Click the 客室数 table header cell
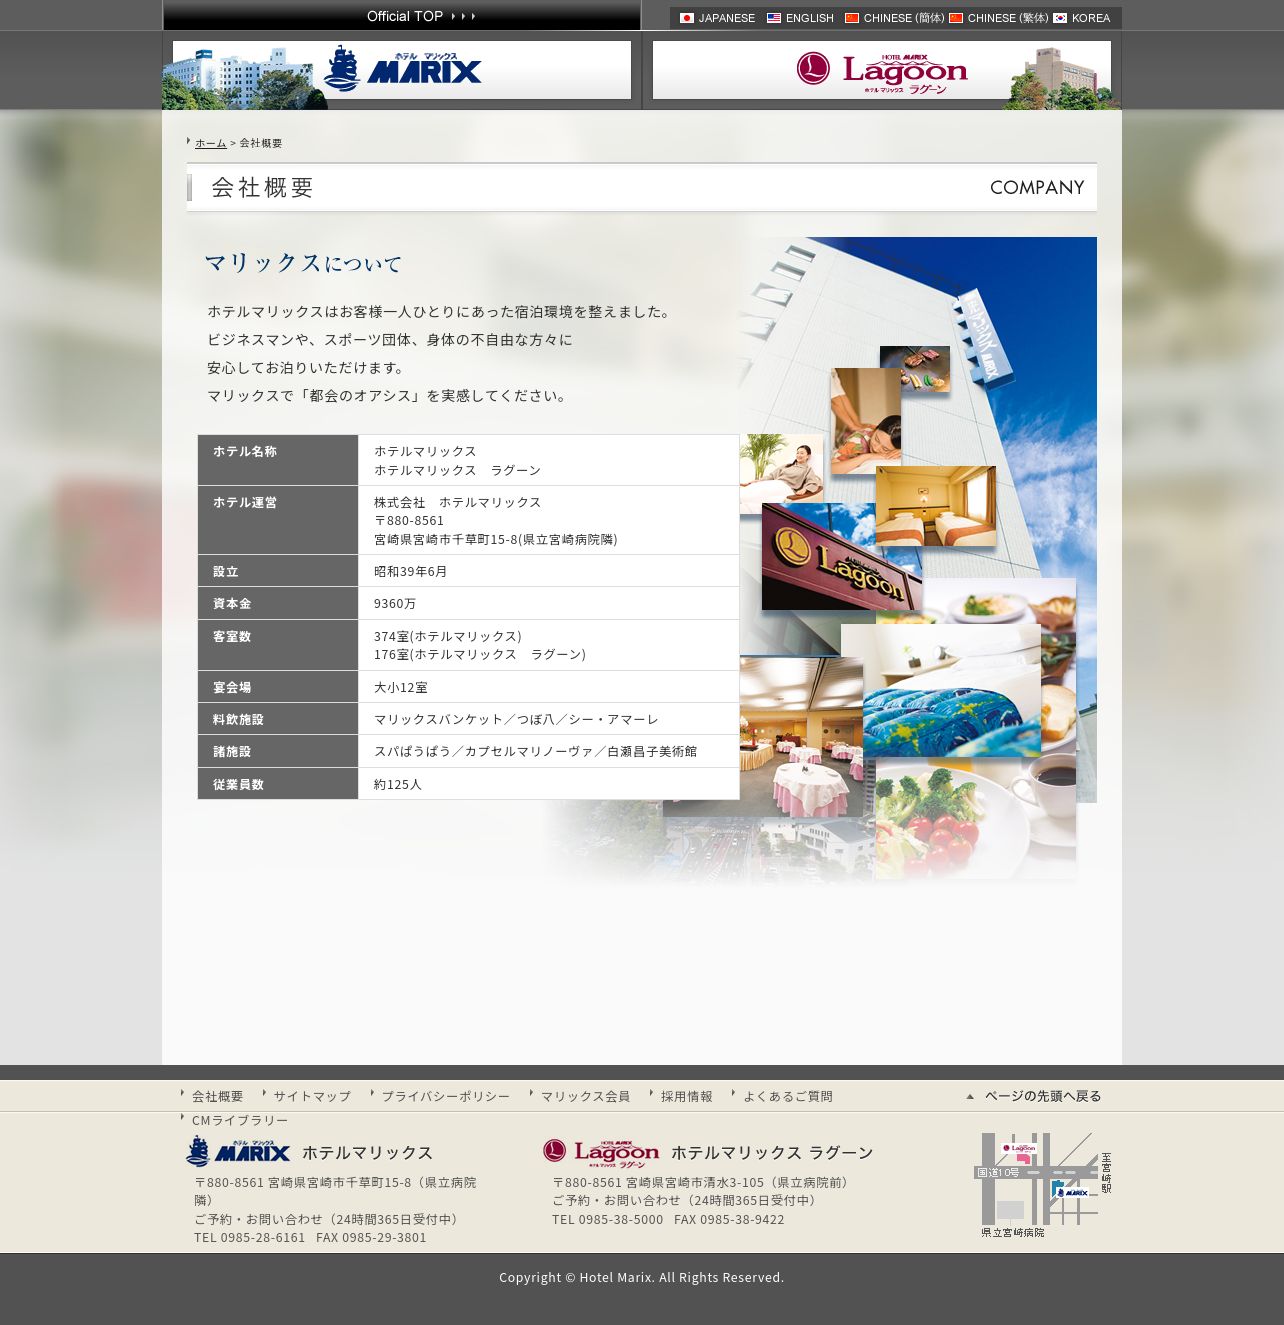The image size is (1284, 1325). [278, 645]
